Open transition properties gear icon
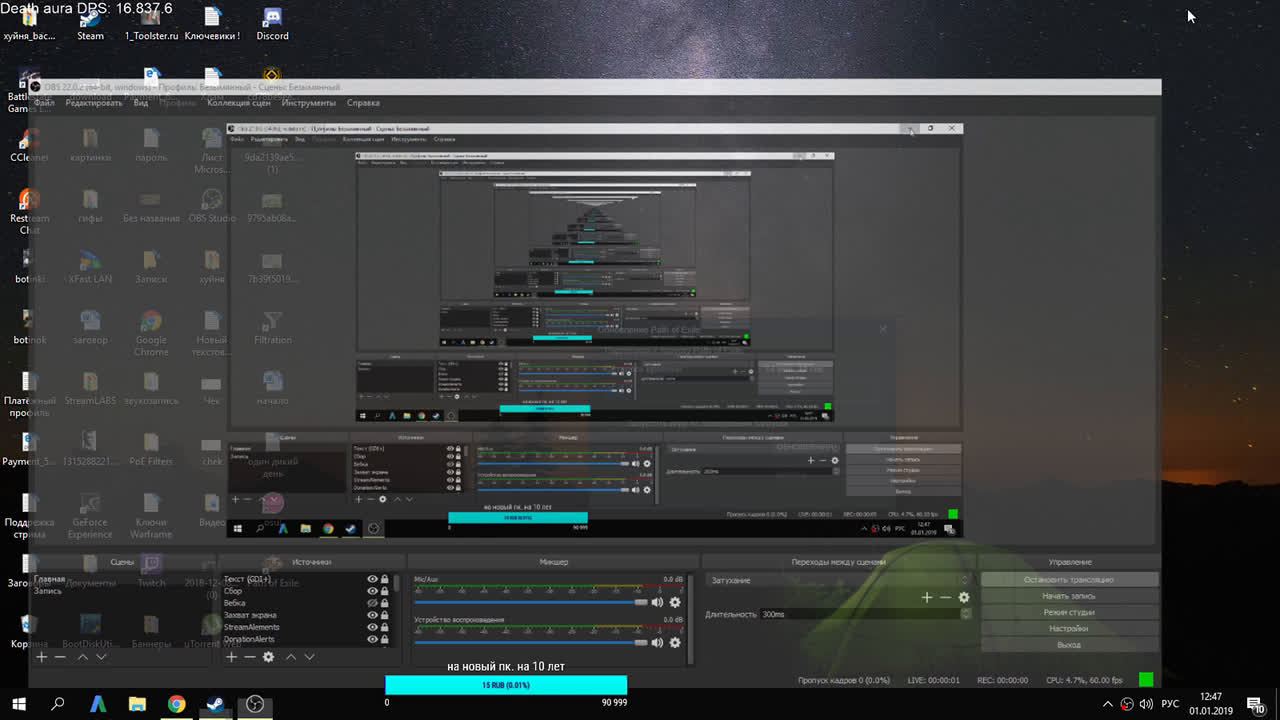The height and width of the screenshot is (720, 1280). tap(964, 597)
